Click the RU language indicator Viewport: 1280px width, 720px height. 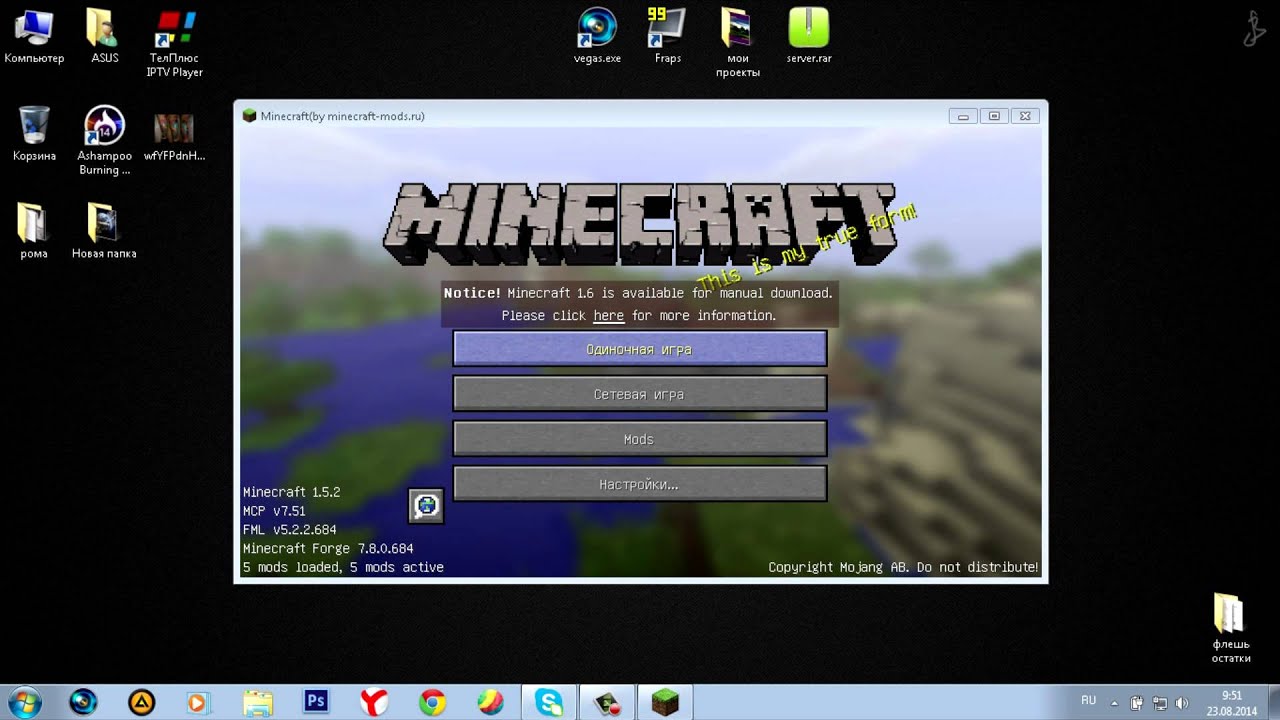[x=1089, y=701]
